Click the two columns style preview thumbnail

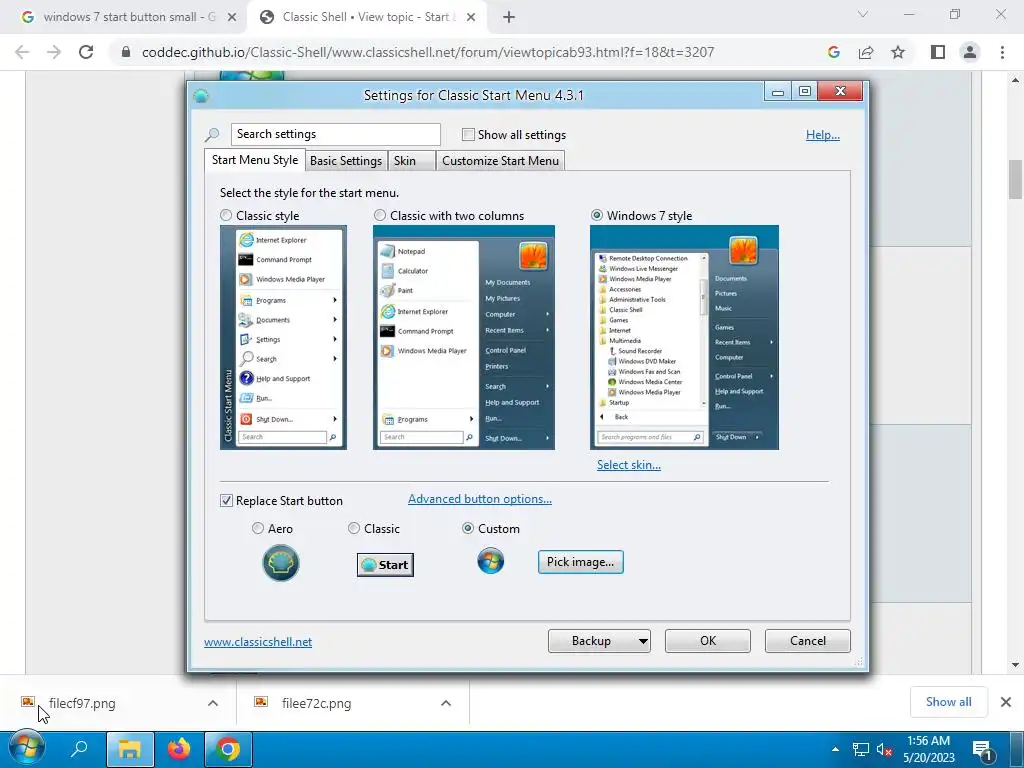(x=464, y=338)
